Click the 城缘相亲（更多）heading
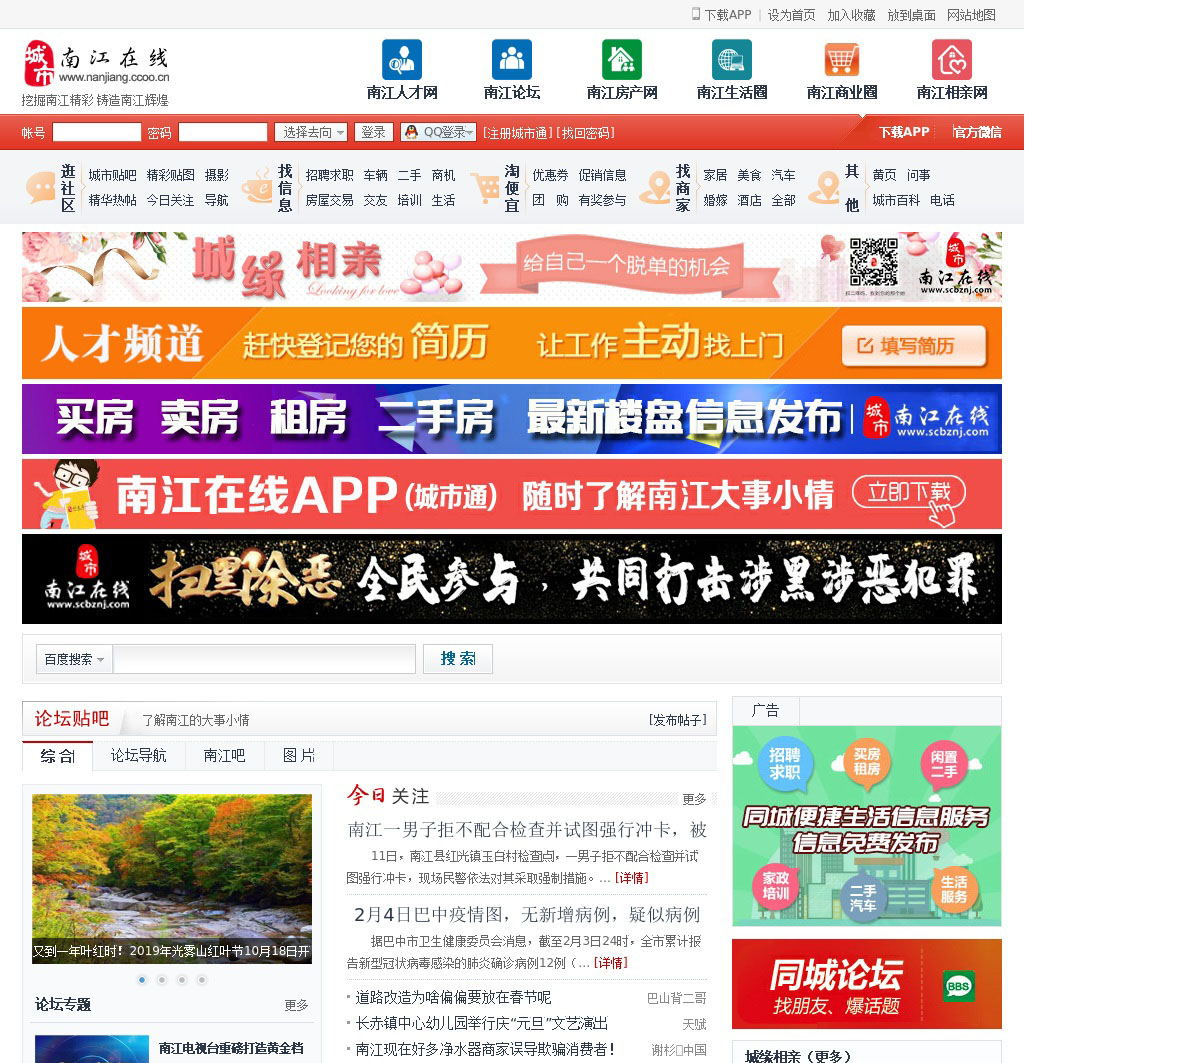Screen dimensions: 1200x1063 tap(798, 1056)
